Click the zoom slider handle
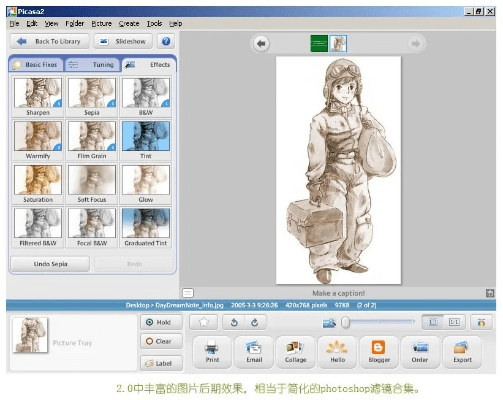The image size is (503, 400). click(346, 322)
